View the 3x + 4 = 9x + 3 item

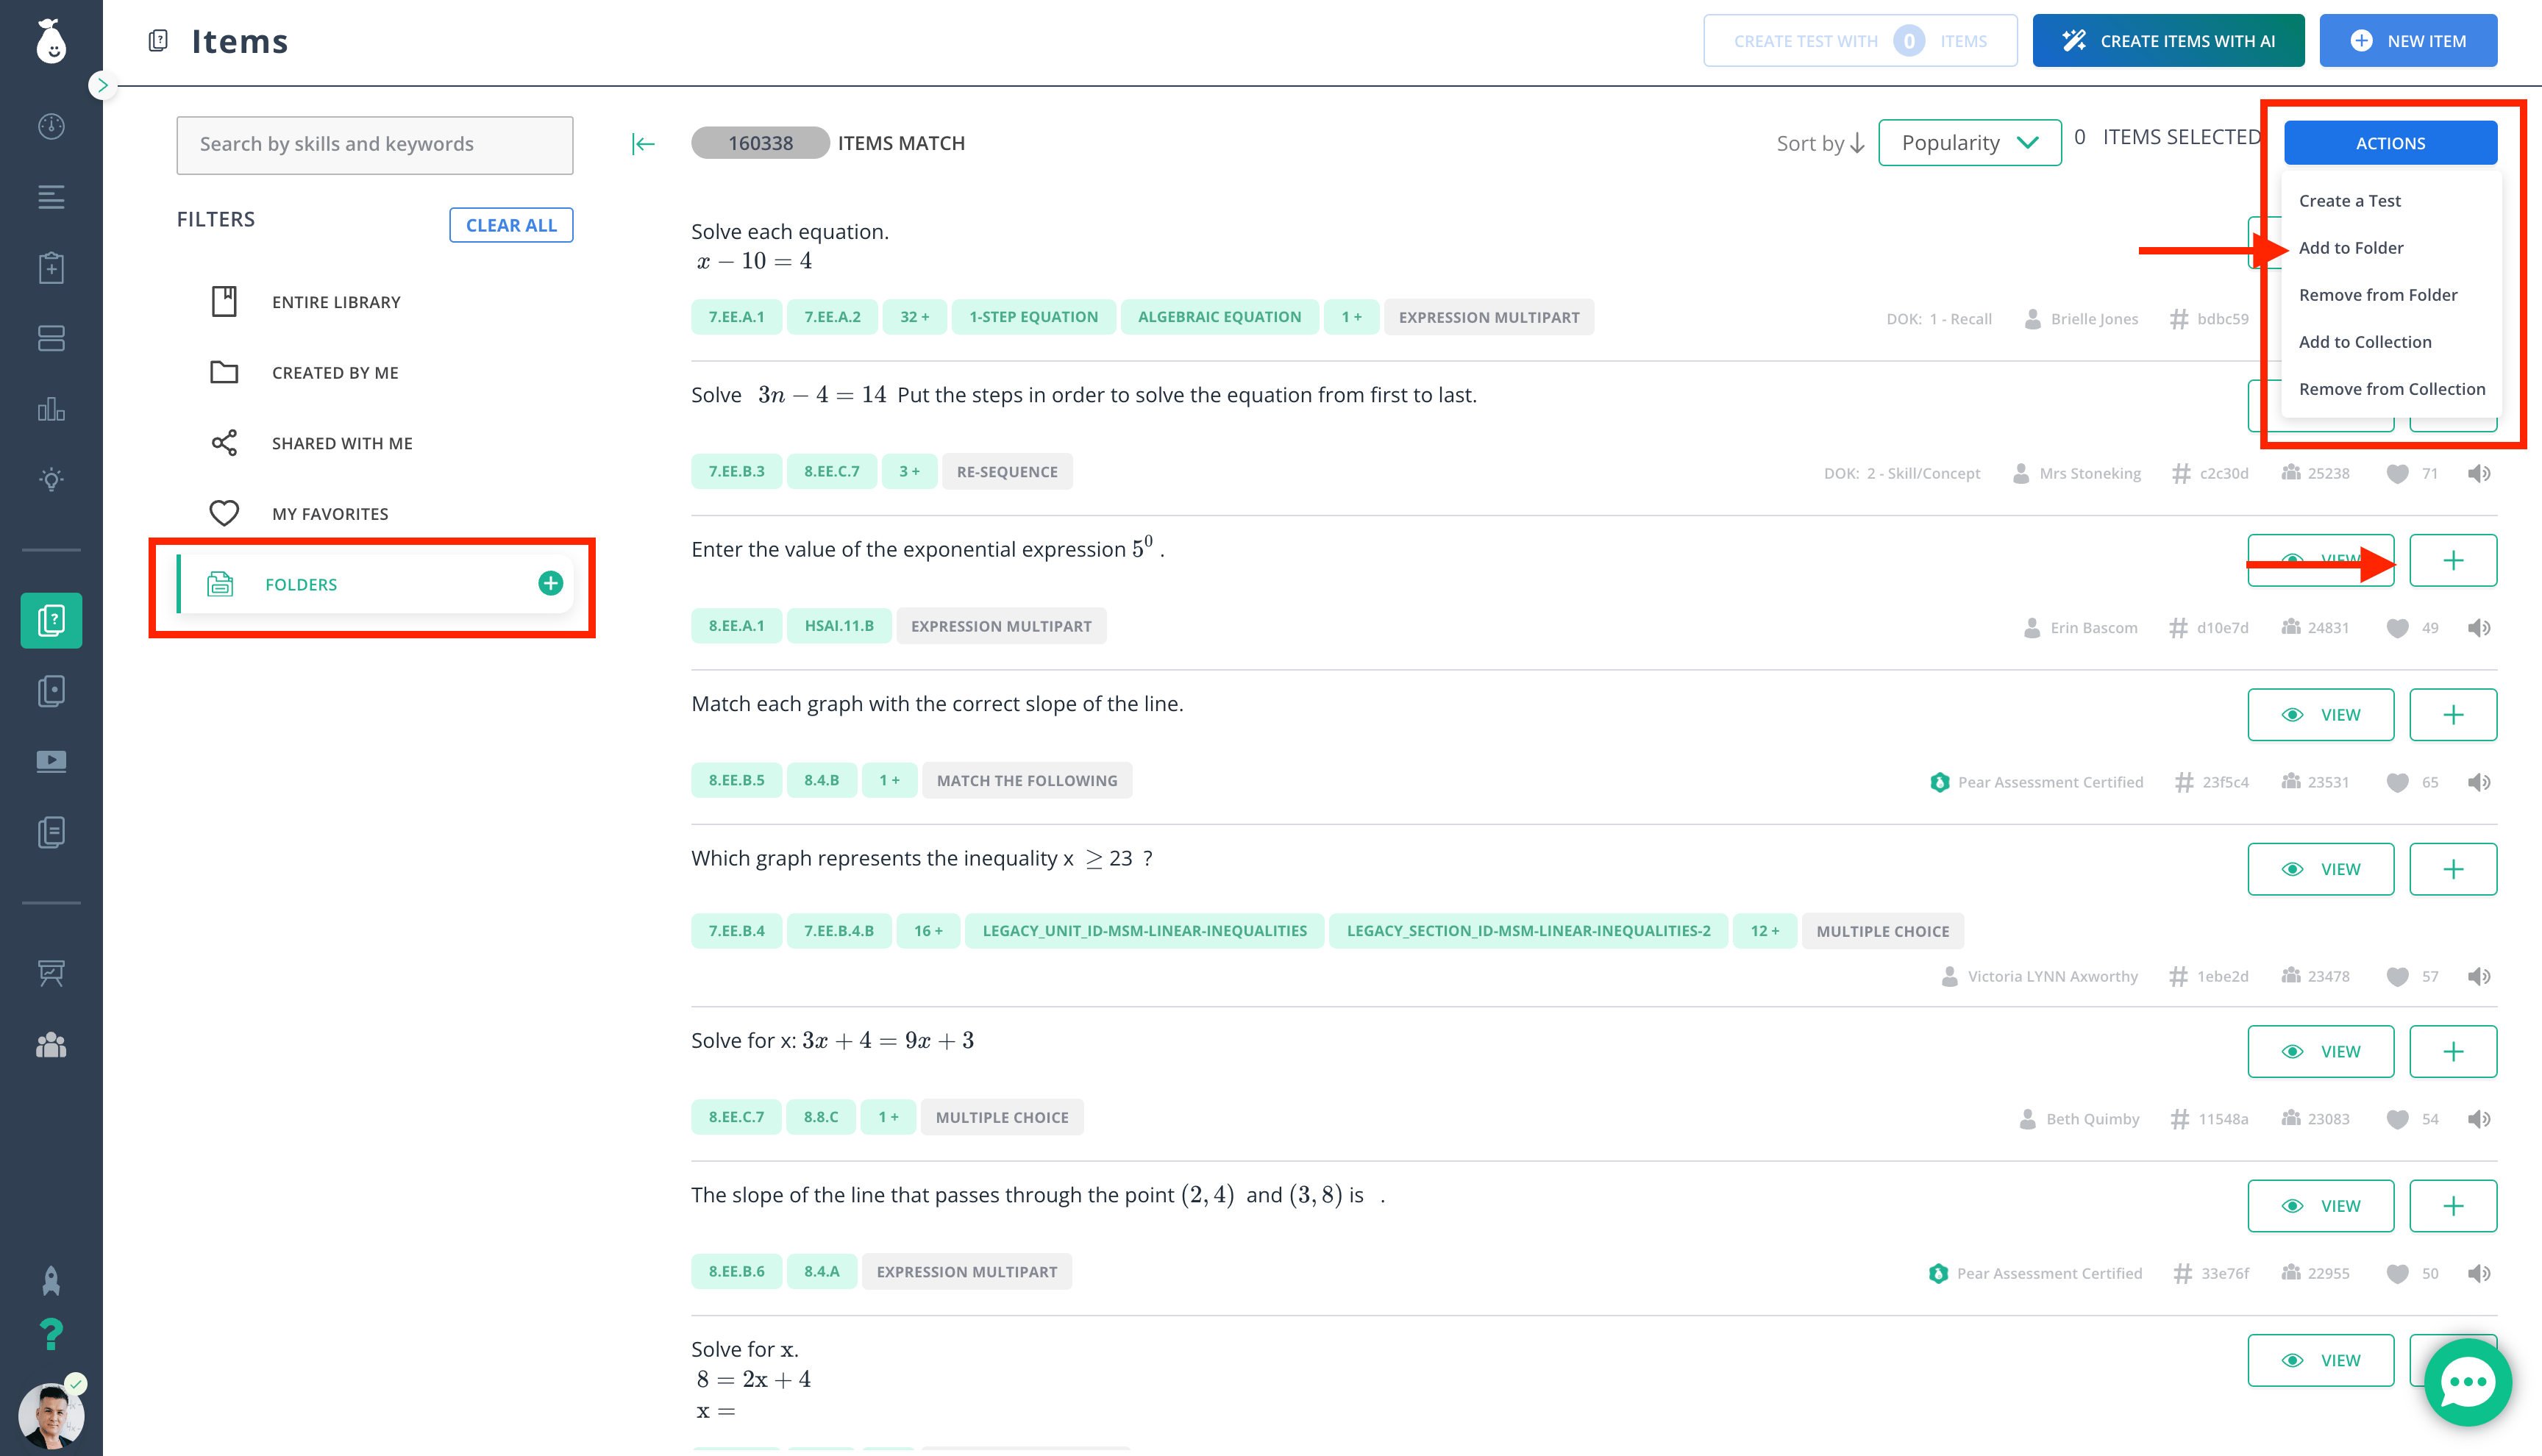(2320, 1051)
